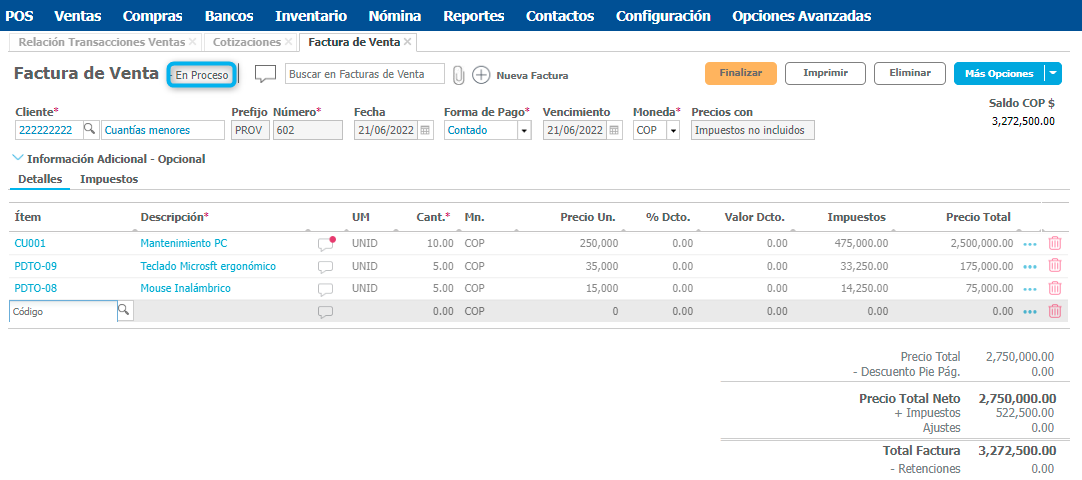Open the Vencimiento calendar picker icon
Screen dimensions: 1082x480
pos(614,130)
